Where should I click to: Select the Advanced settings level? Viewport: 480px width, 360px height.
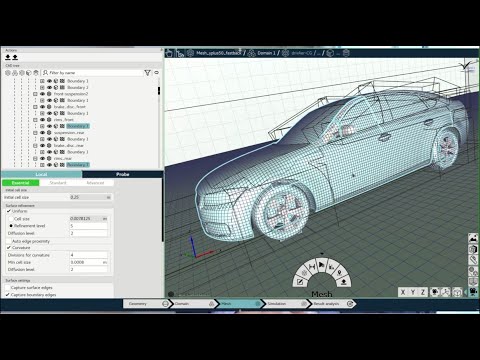pyautogui.click(x=95, y=183)
